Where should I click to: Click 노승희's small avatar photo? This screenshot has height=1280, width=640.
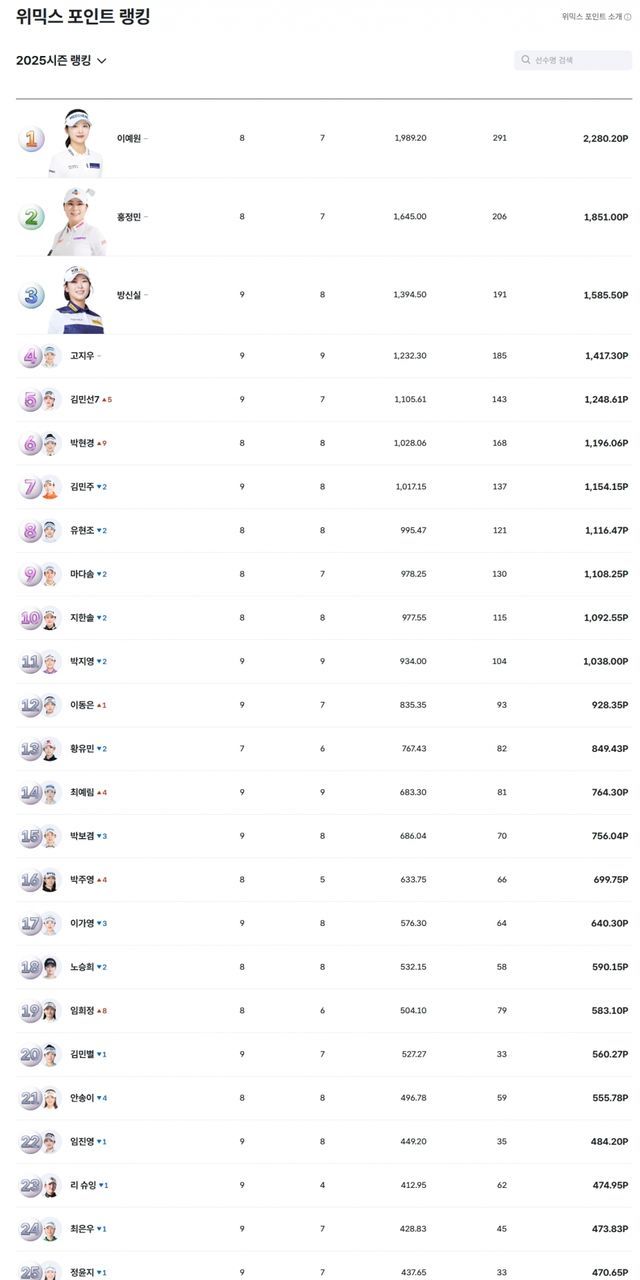click(x=50, y=967)
